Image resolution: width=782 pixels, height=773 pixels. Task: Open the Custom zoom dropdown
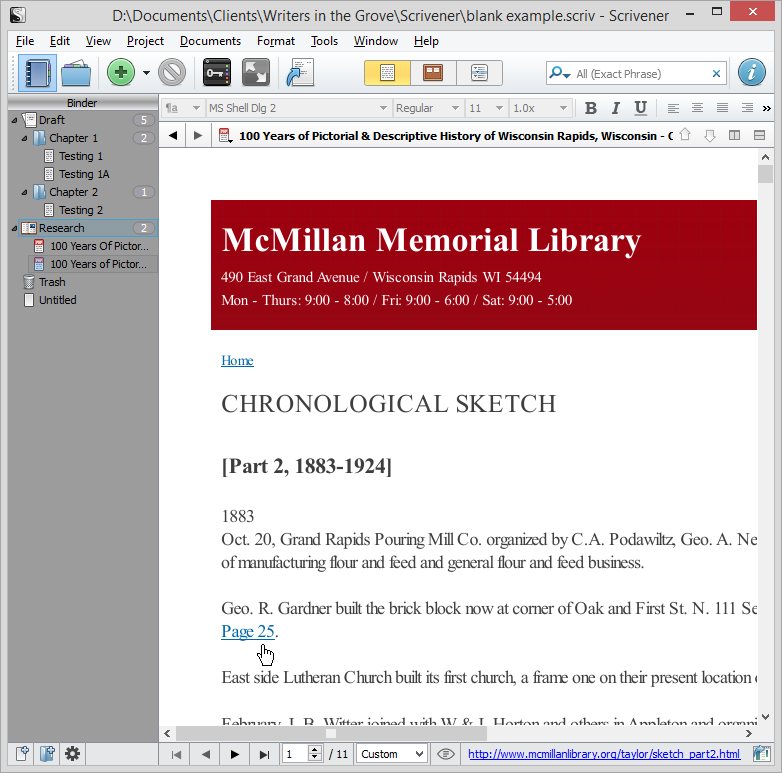coord(392,754)
